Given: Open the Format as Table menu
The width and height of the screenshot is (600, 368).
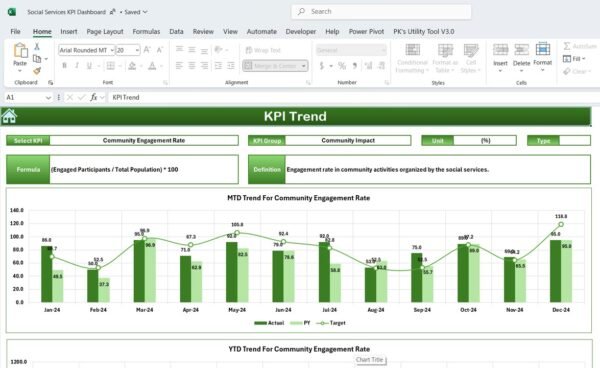Looking at the screenshot, I should (x=445, y=58).
